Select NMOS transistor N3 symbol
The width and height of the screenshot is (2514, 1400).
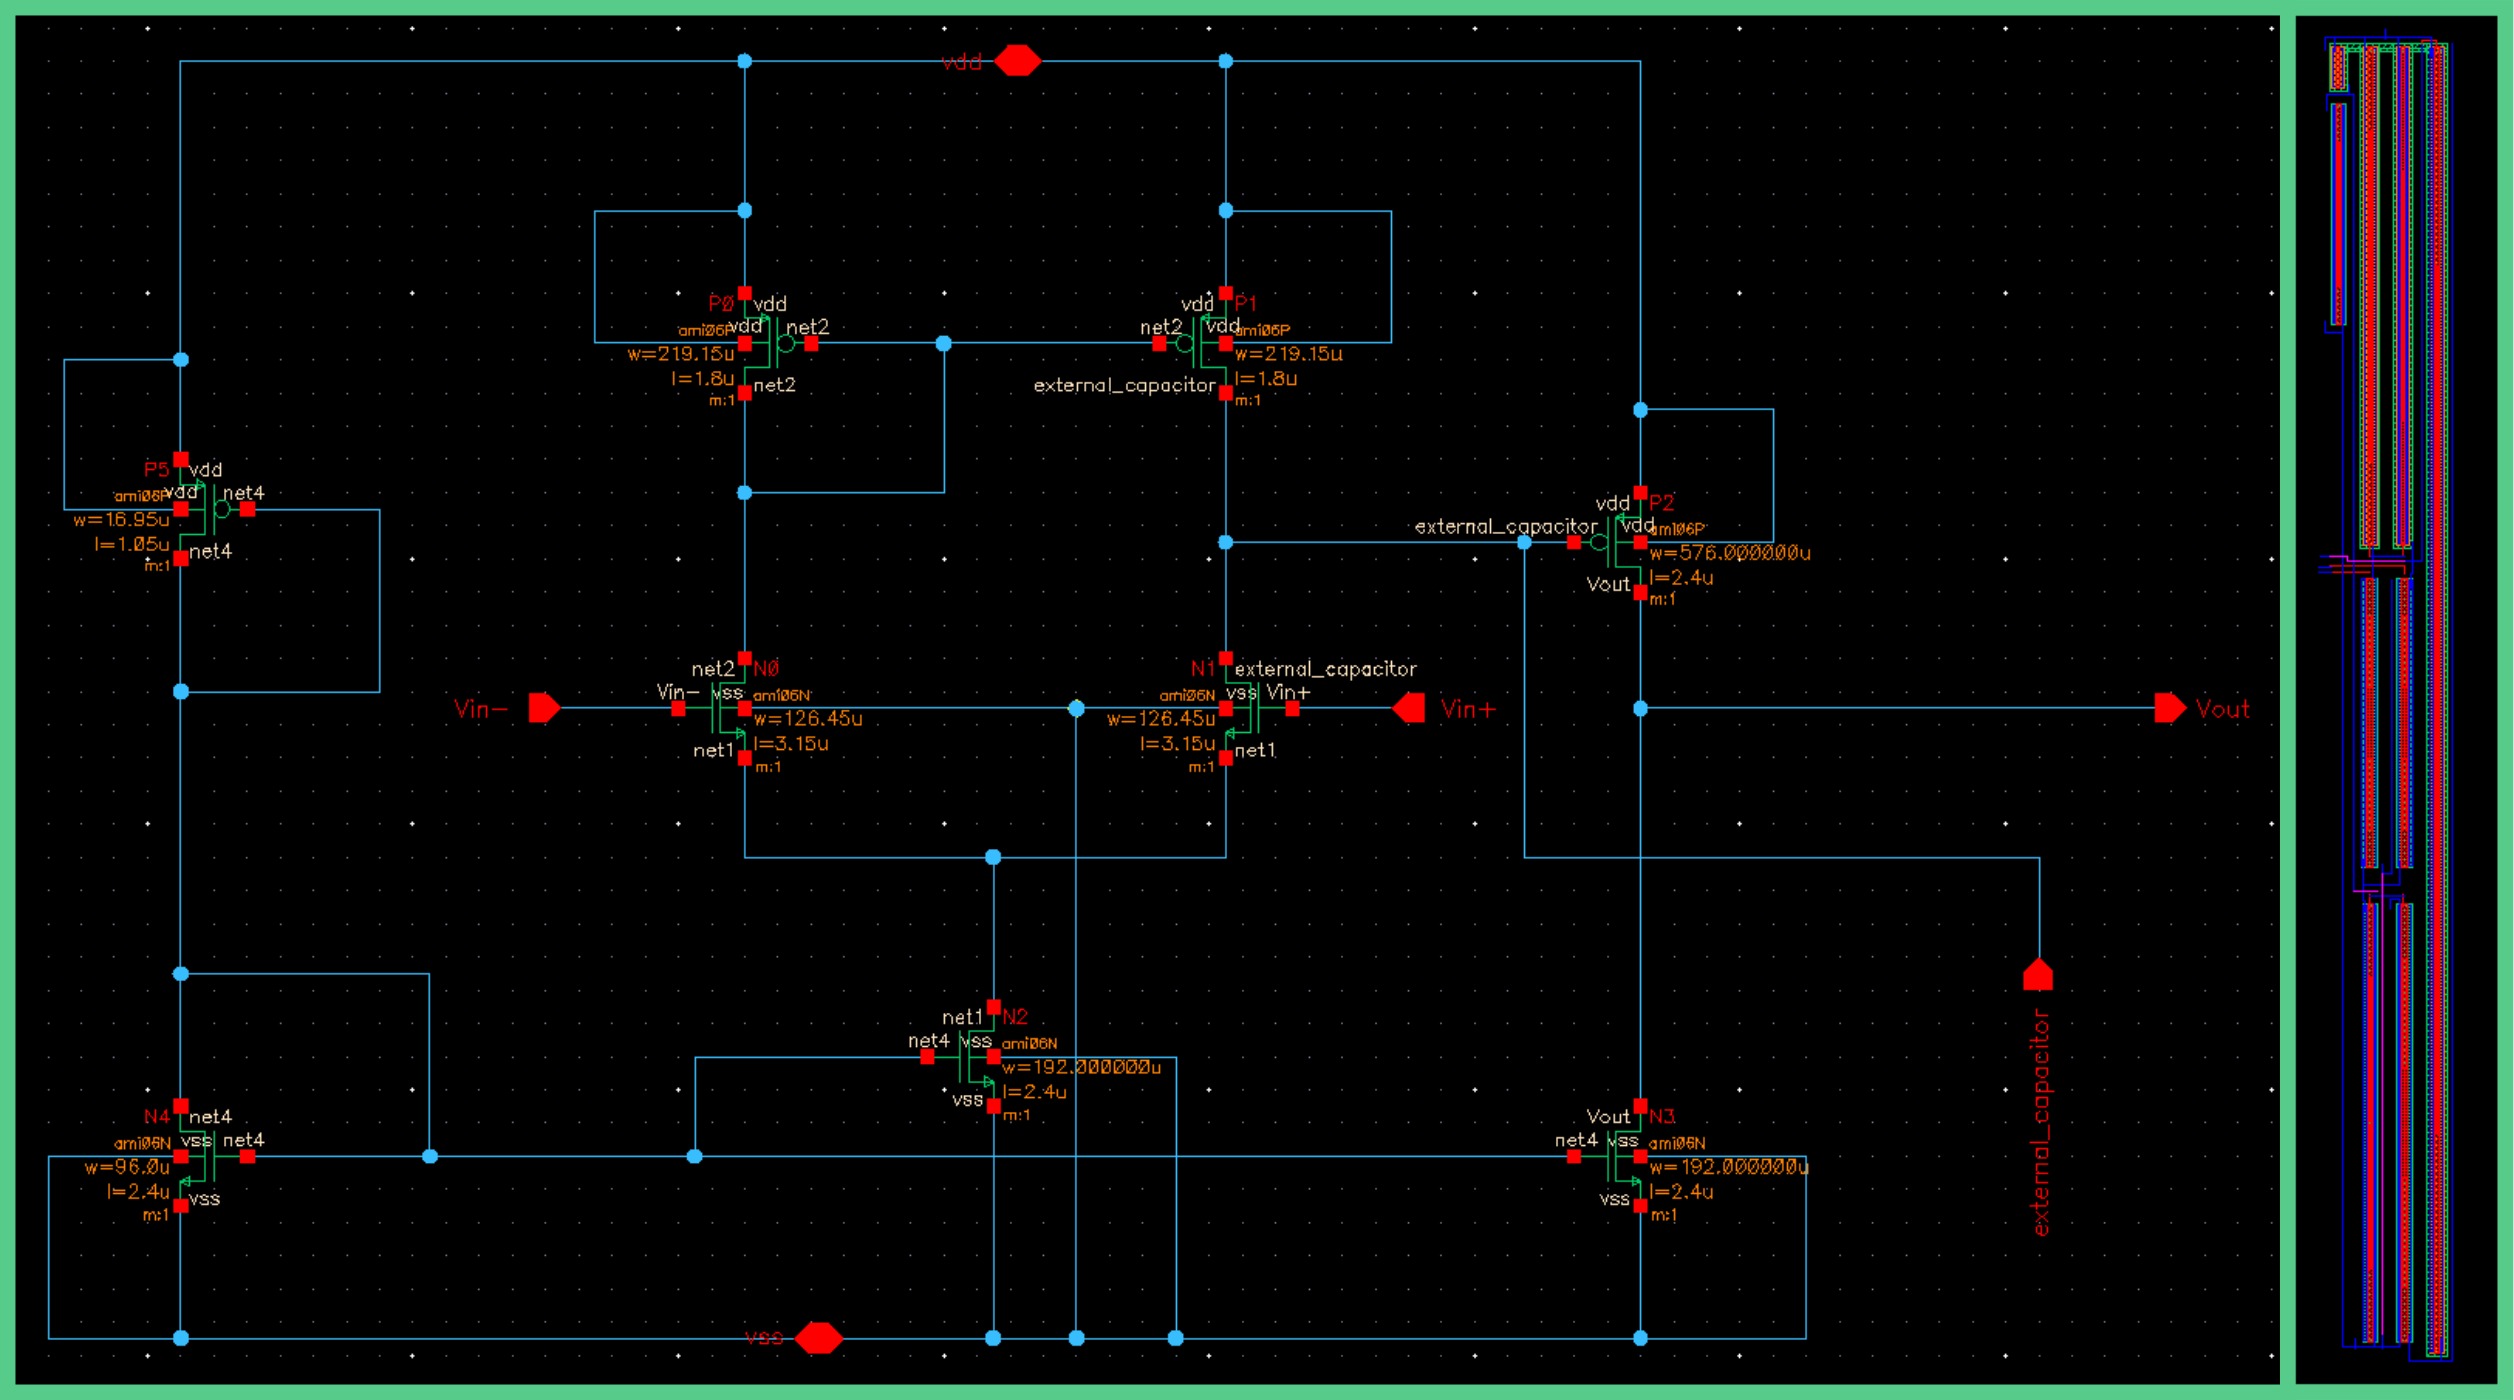[x=1608, y=1156]
